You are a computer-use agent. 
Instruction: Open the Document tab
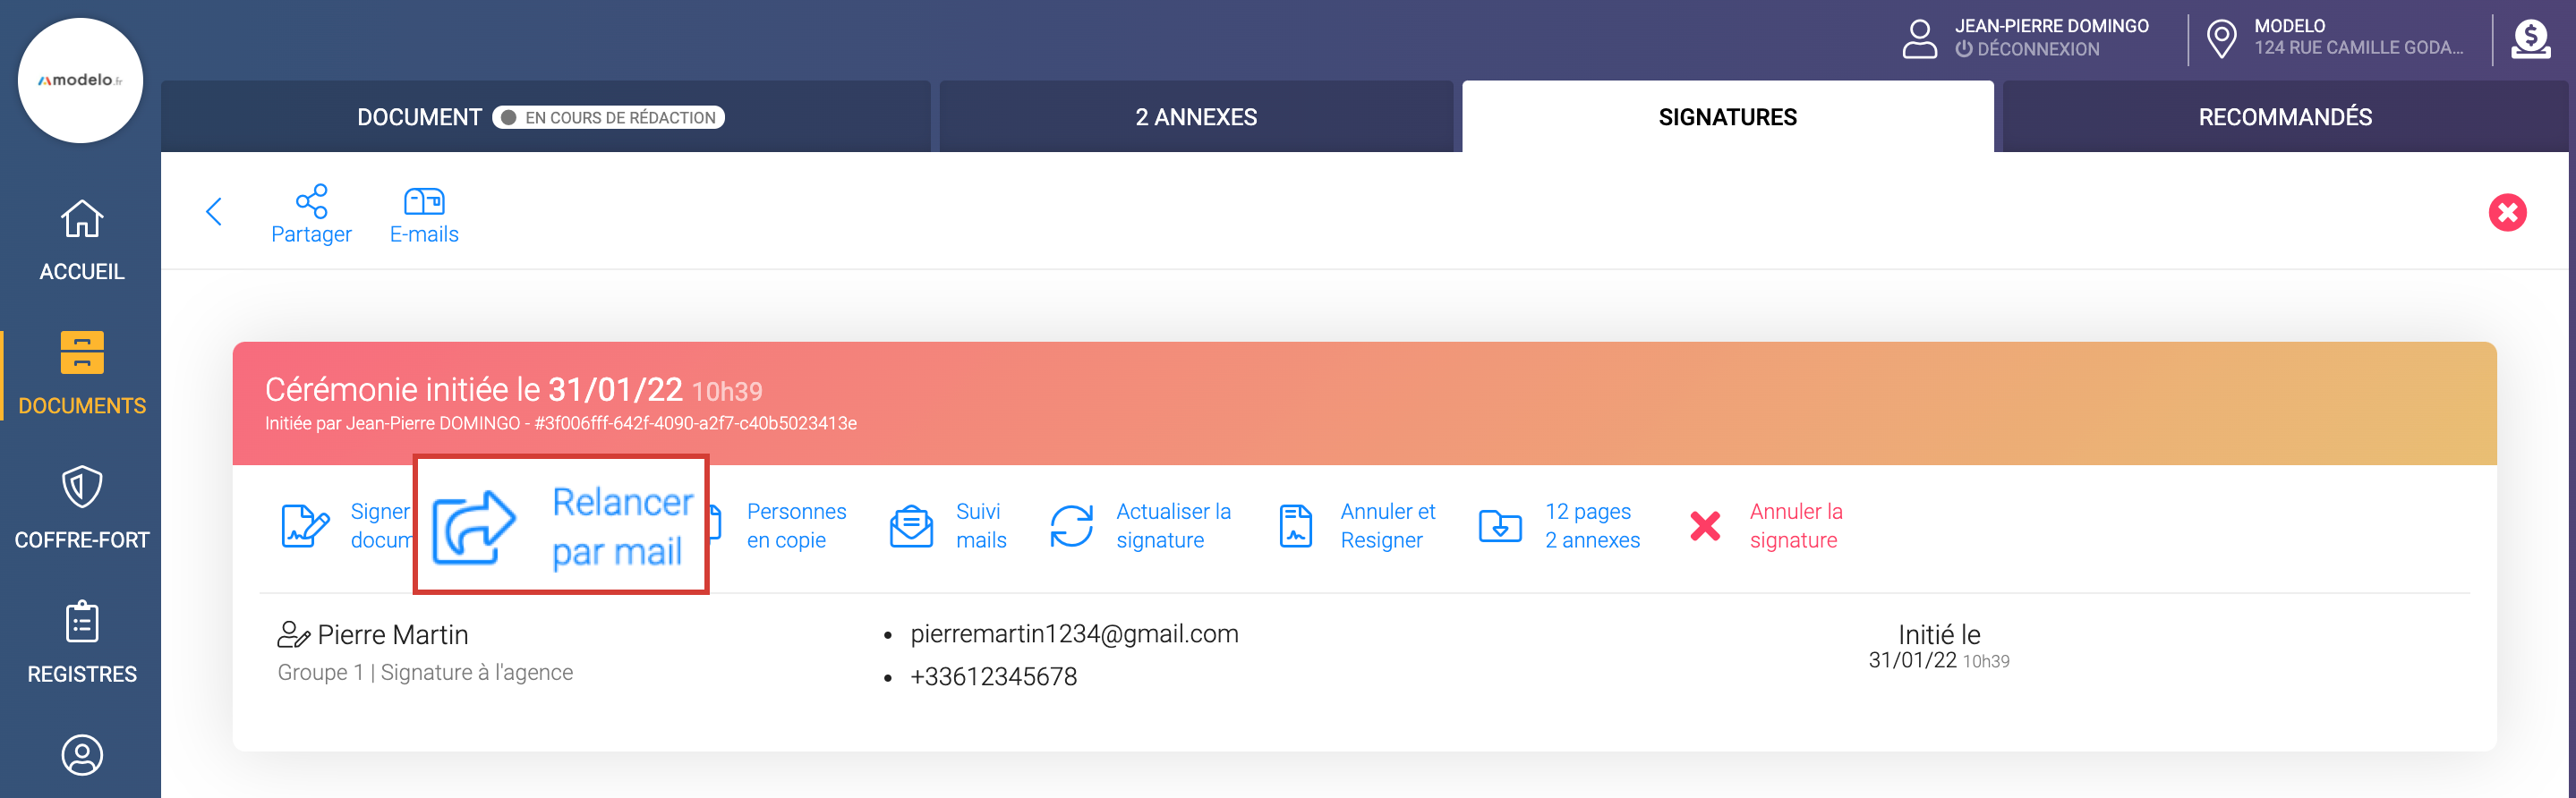(x=420, y=117)
